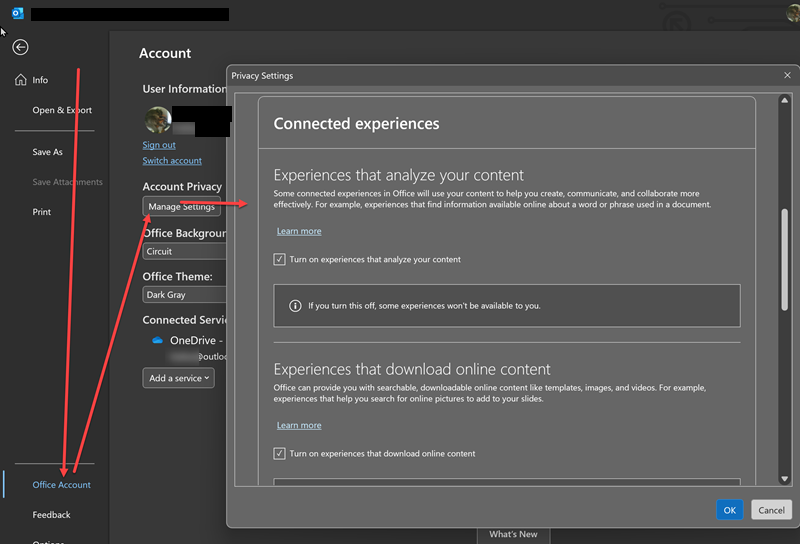Click the Outlook app icon in title bar

pos(18,13)
